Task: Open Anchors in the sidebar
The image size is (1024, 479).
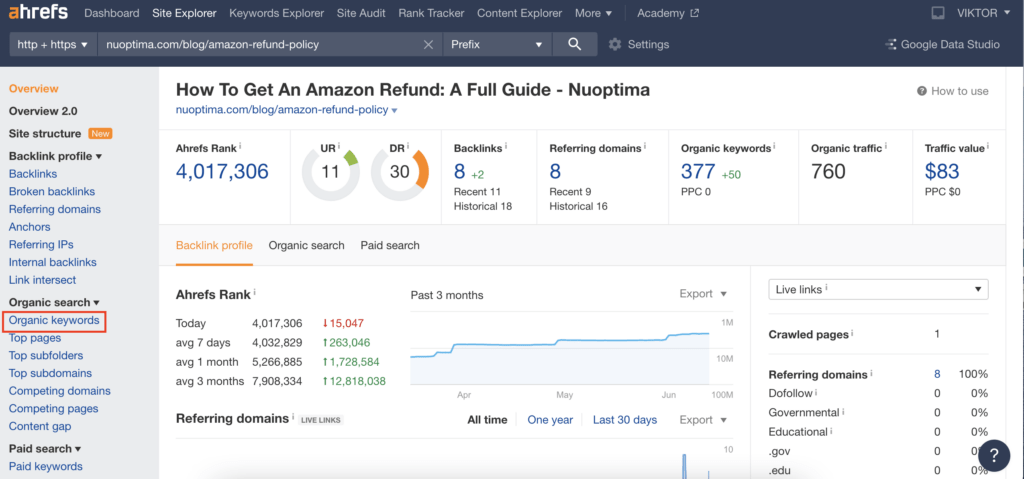Action: [x=29, y=227]
